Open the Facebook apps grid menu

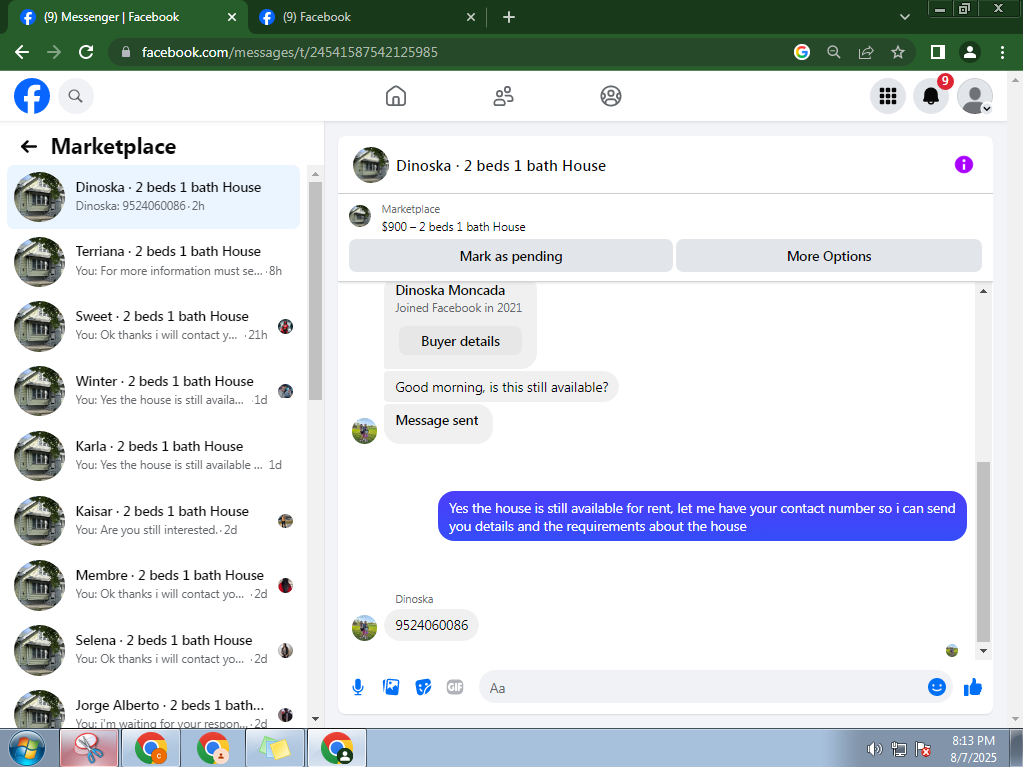coord(887,96)
